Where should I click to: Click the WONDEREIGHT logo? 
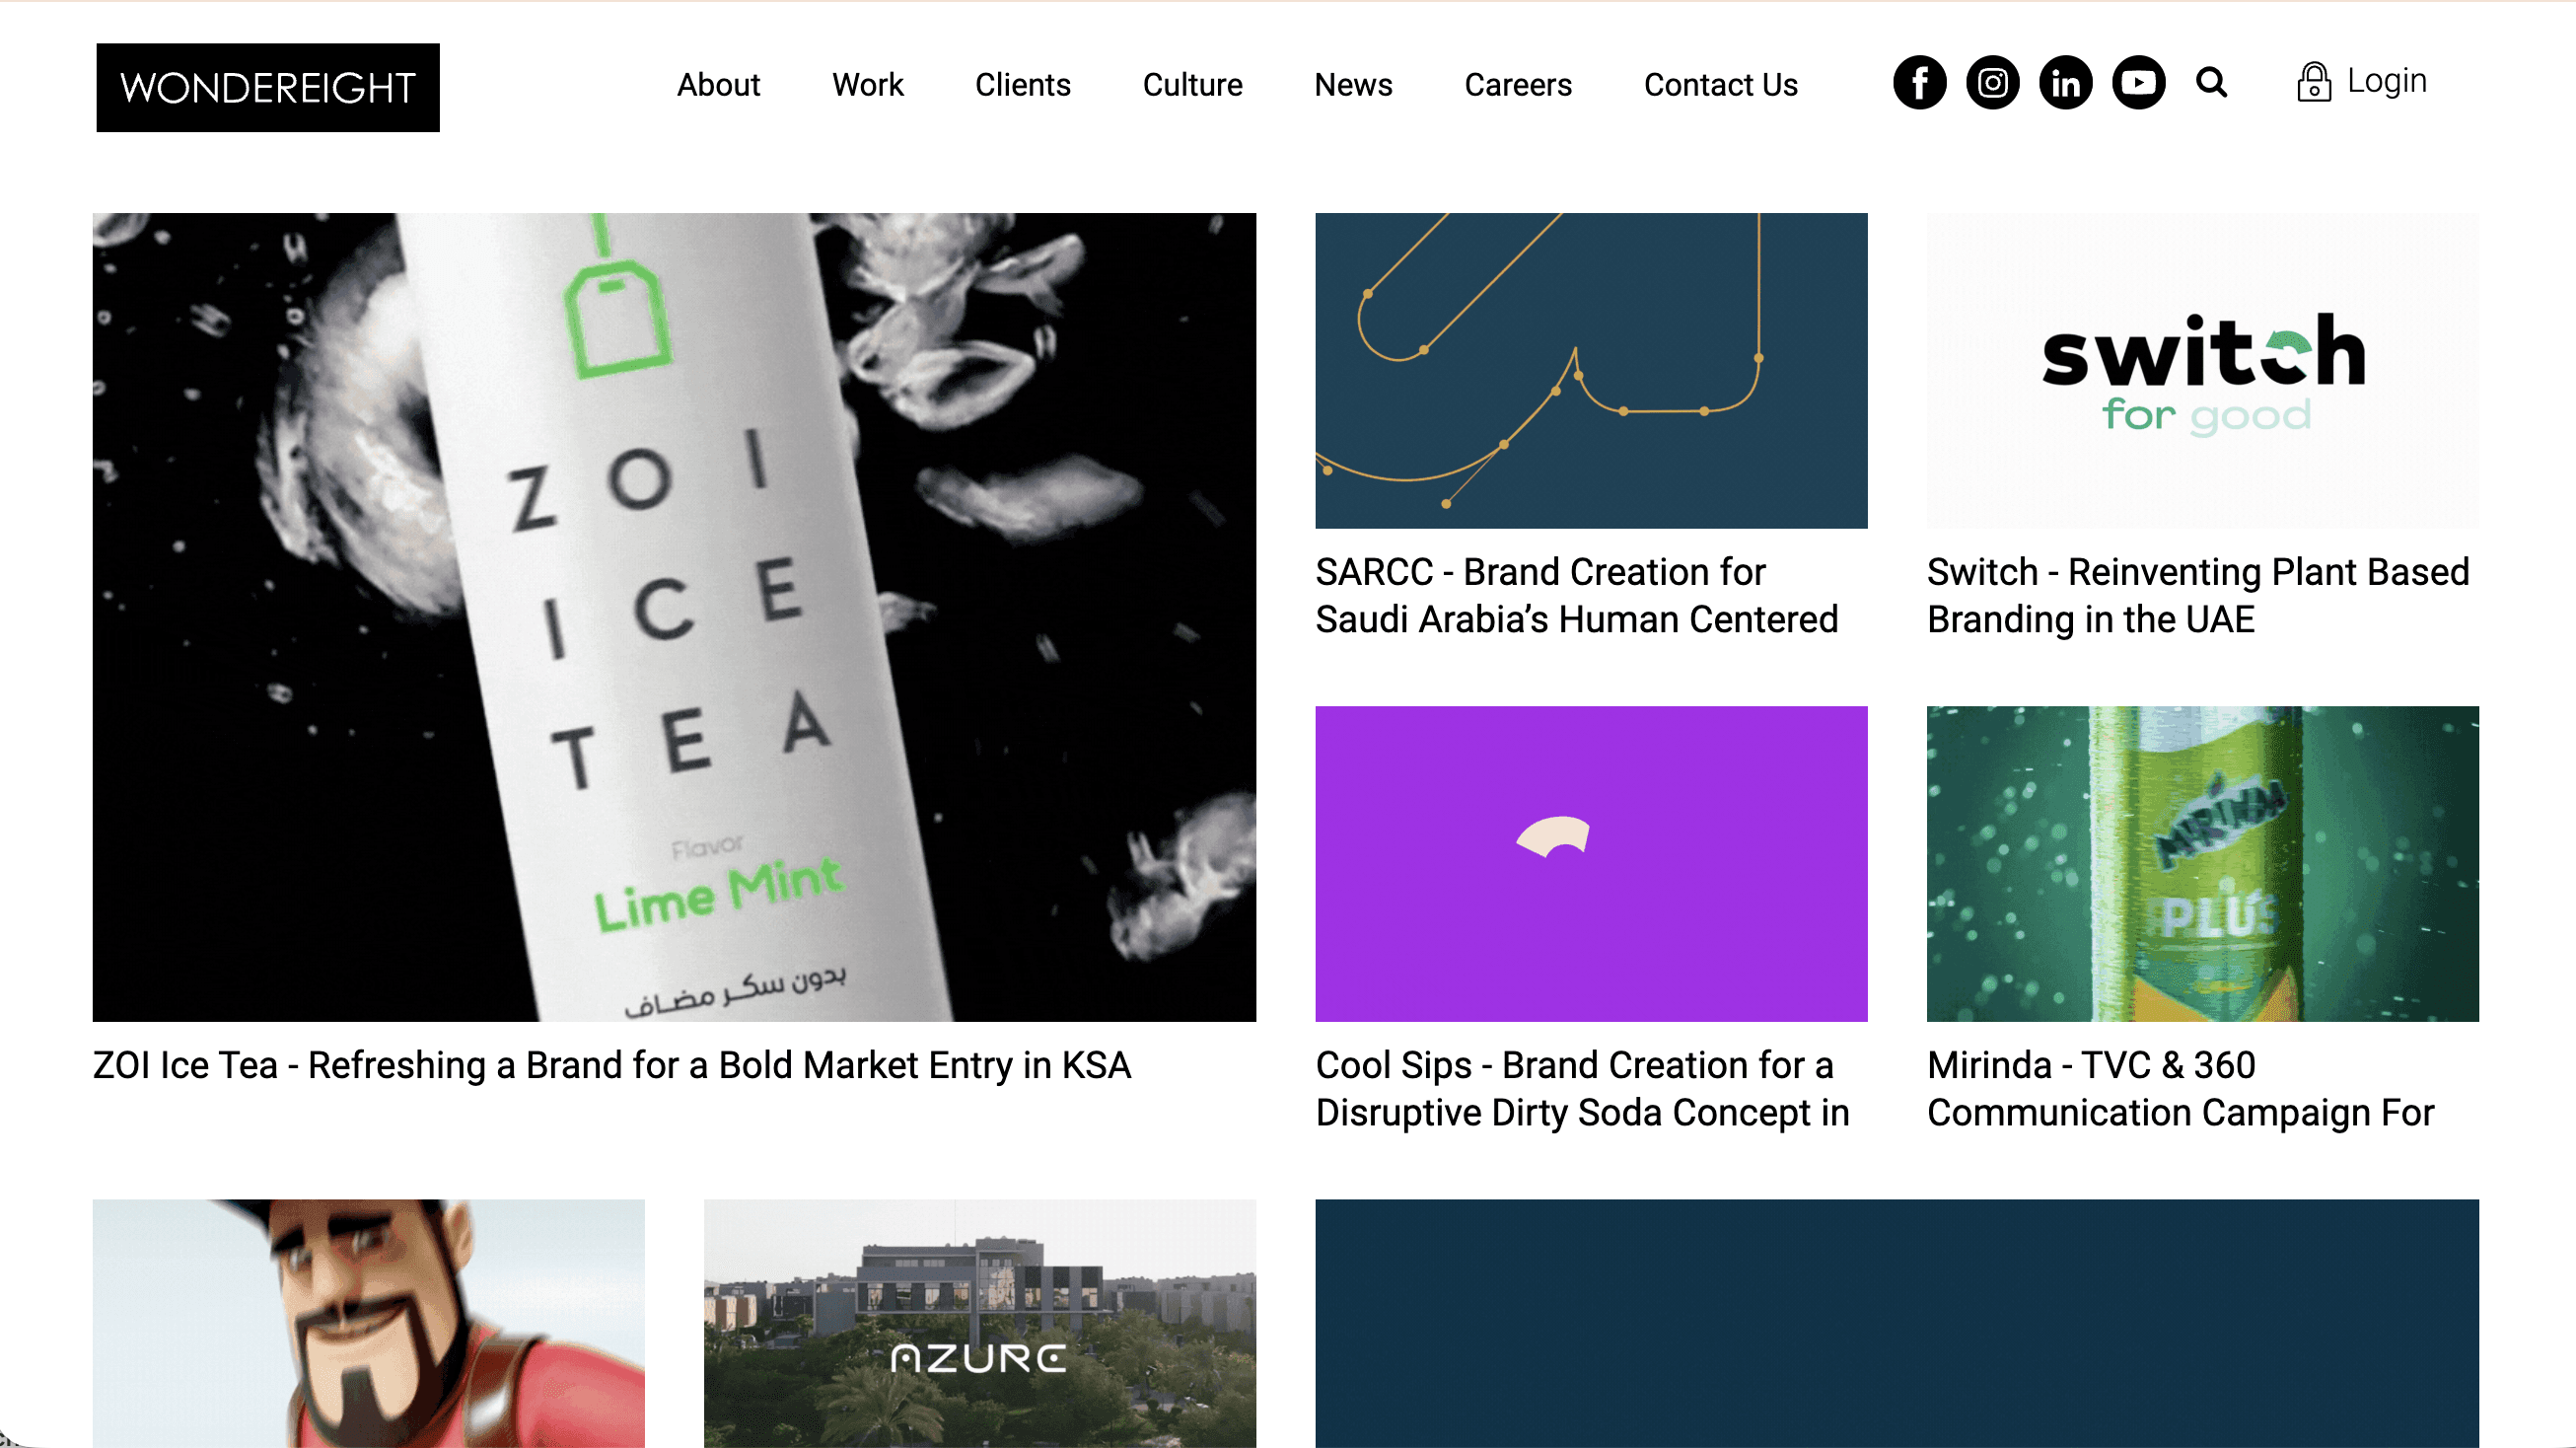click(x=267, y=87)
